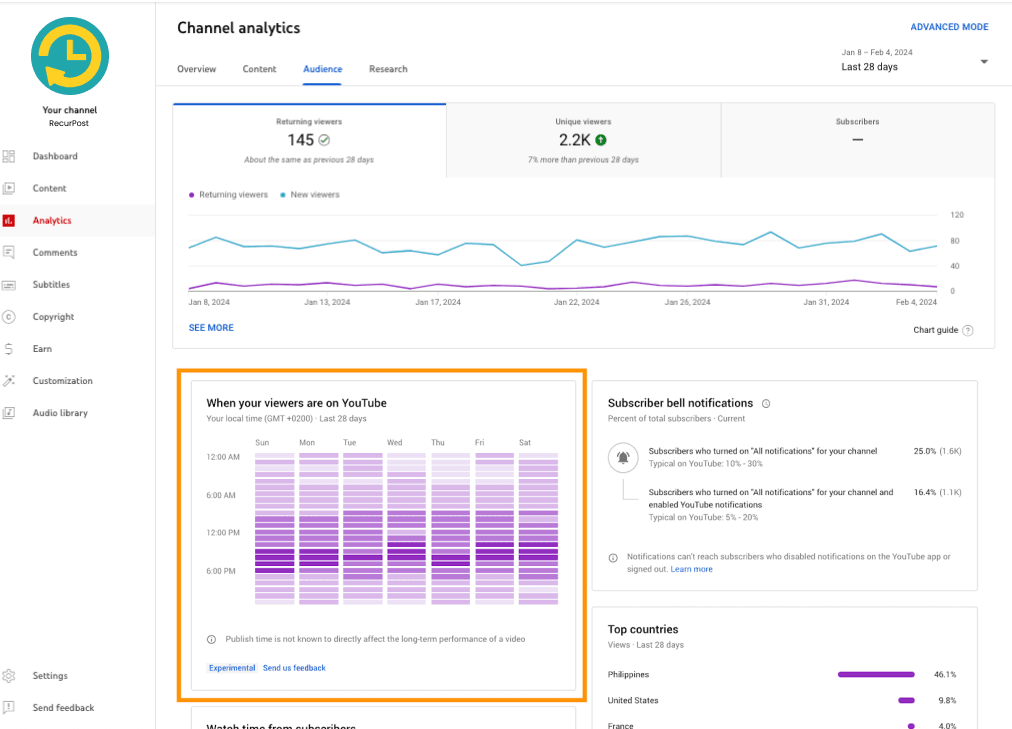Click SEE MORE below the viewers chart
1012x729 pixels.
[211, 327]
